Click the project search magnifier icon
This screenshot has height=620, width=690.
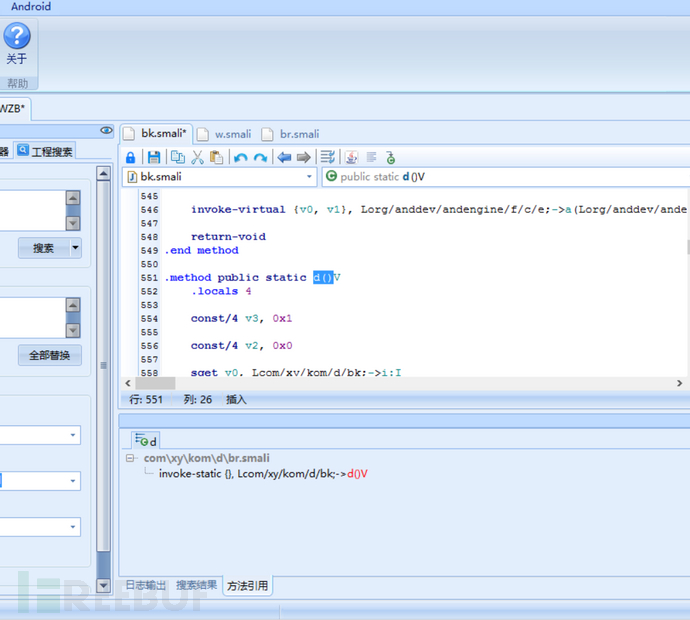coord(23,150)
